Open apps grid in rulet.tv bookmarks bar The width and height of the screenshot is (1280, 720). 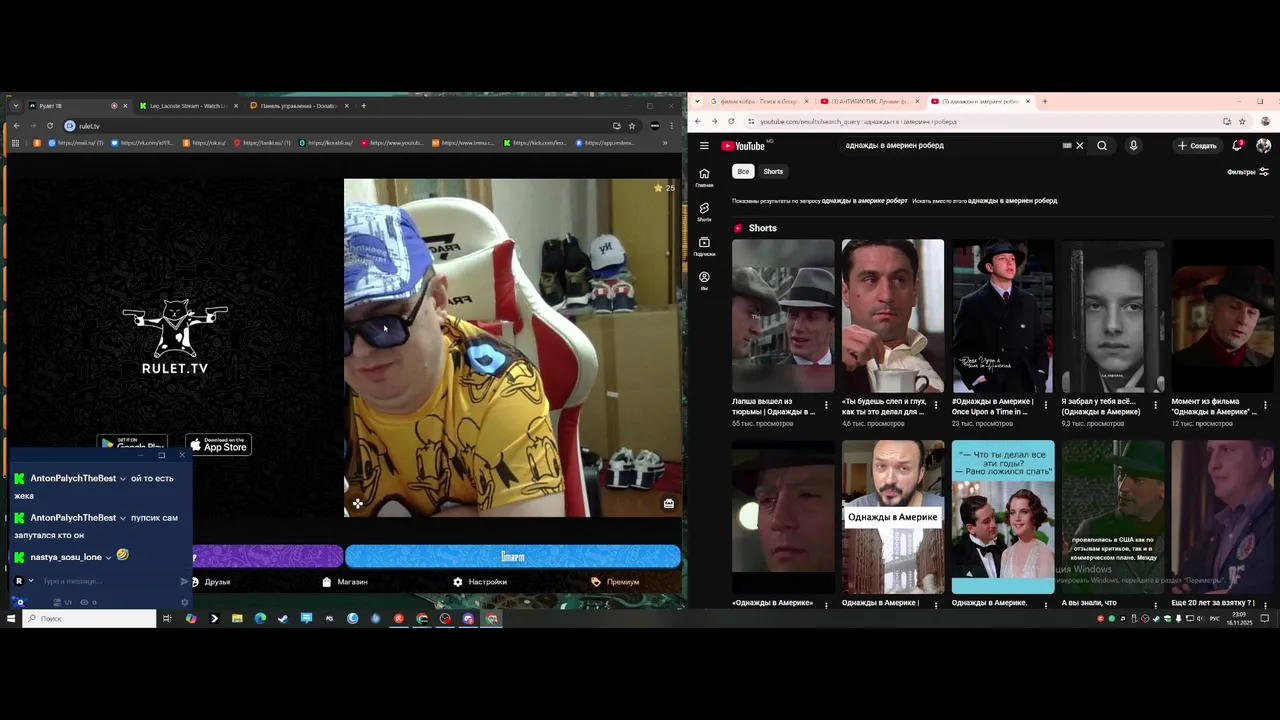tap(15, 143)
